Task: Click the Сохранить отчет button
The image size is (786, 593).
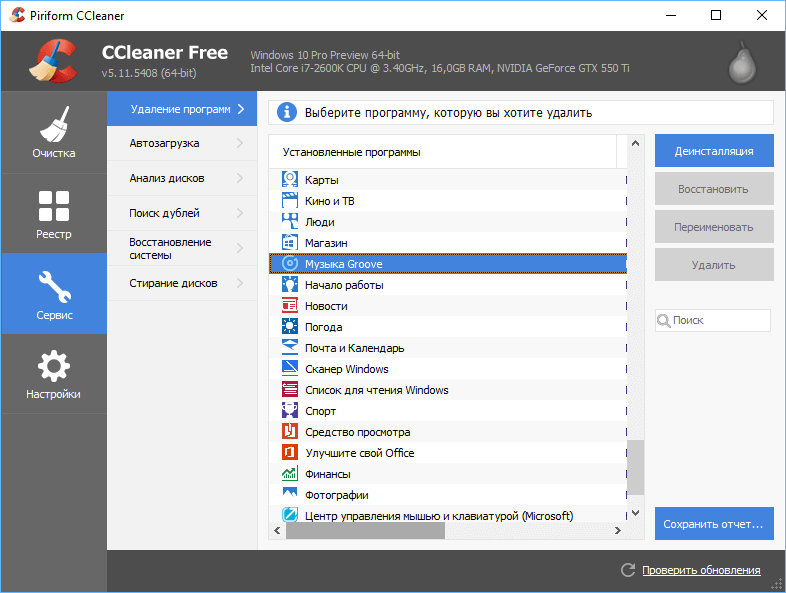Action: (714, 523)
